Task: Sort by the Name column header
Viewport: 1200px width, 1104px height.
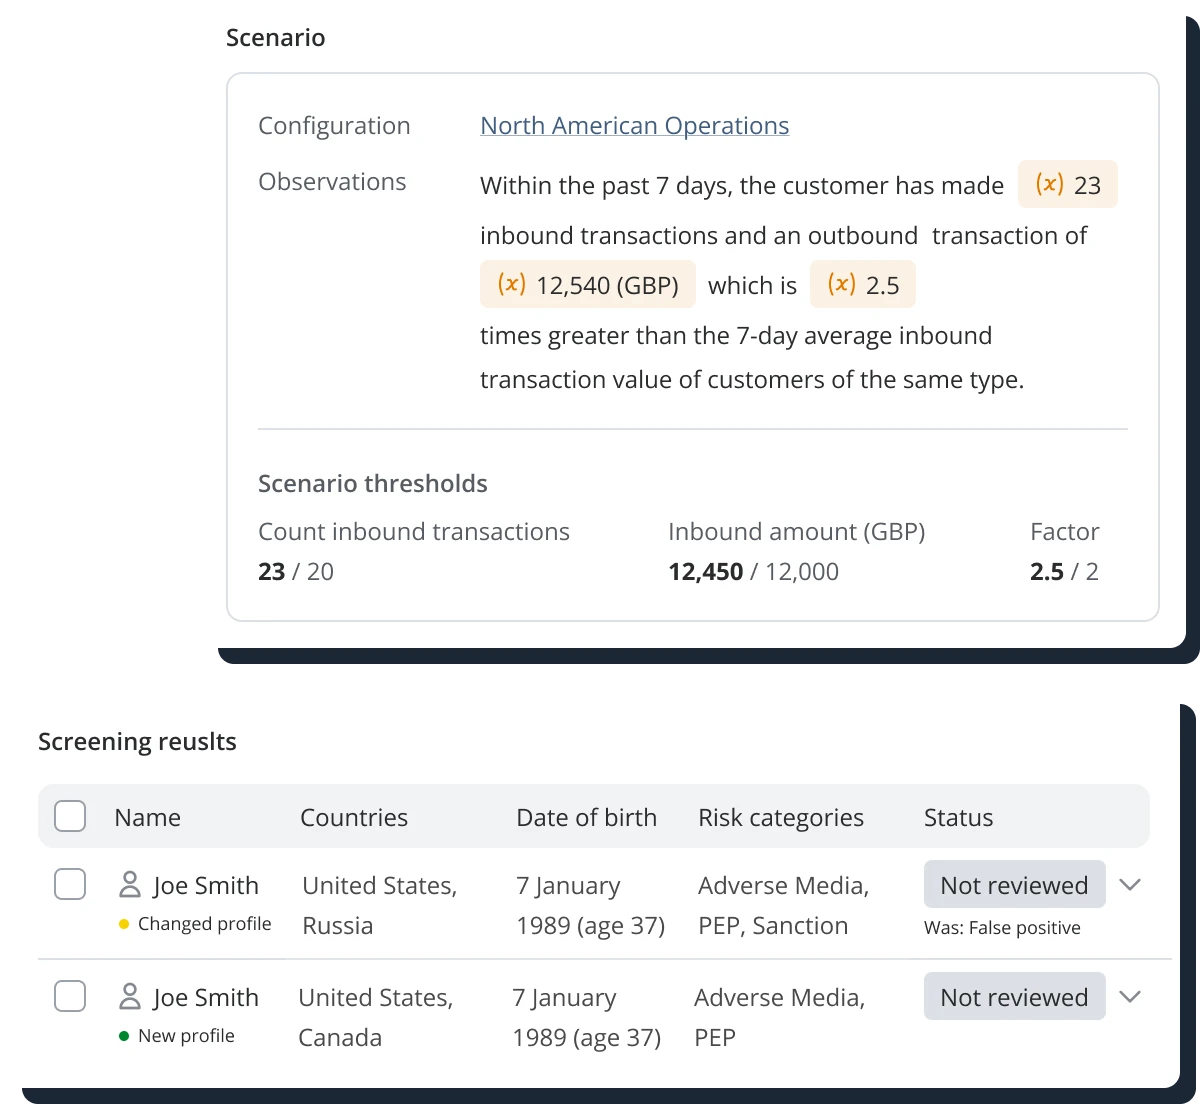Action: click(147, 818)
